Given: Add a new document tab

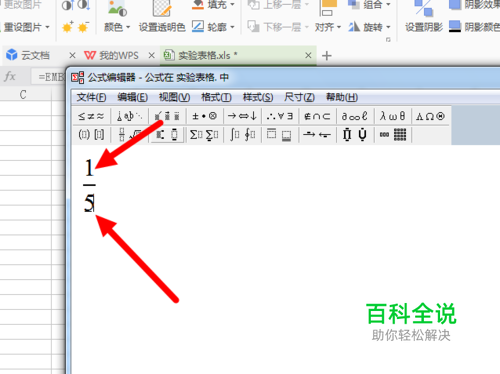Looking at the screenshot, I should point(327,56).
